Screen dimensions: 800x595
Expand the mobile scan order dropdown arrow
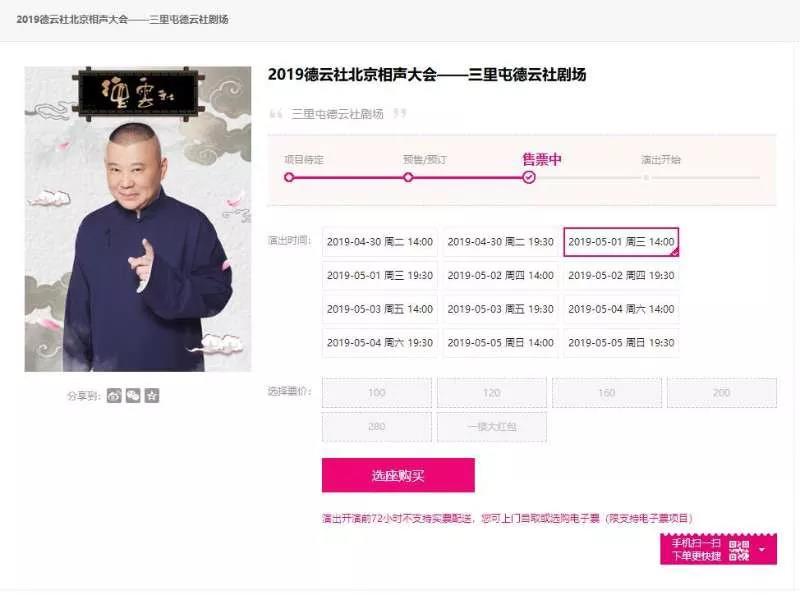pos(763,550)
